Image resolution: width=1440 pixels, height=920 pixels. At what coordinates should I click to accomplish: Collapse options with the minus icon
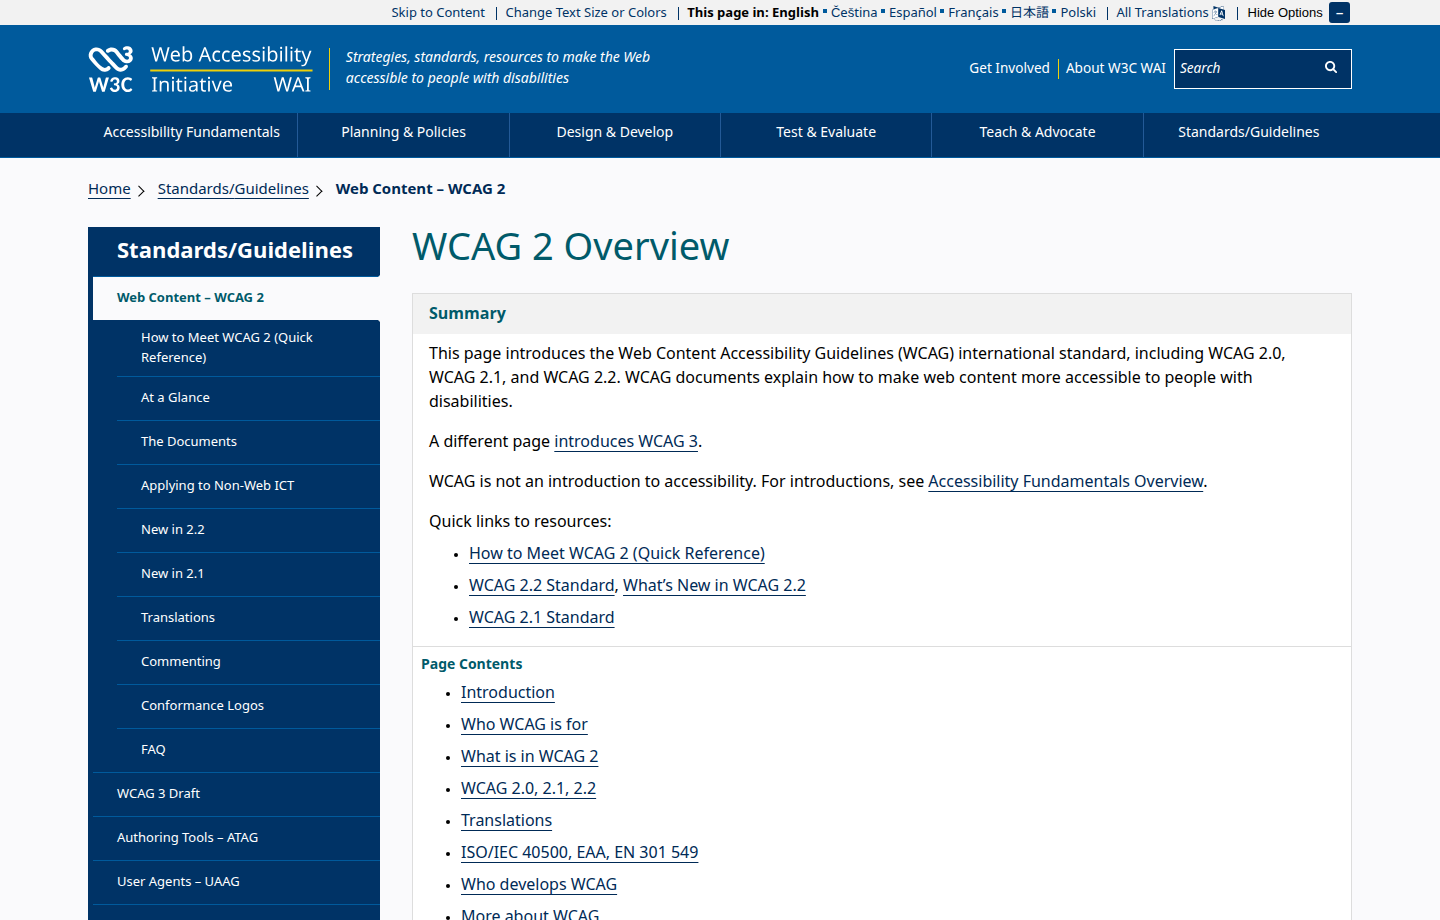(1339, 13)
